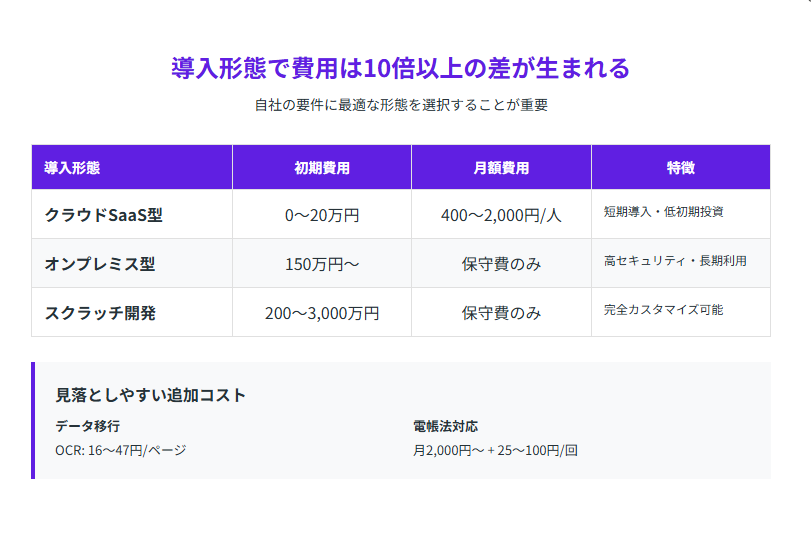Click the 特徴 column header
The height and width of the screenshot is (543, 811).
tap(680, 168)
